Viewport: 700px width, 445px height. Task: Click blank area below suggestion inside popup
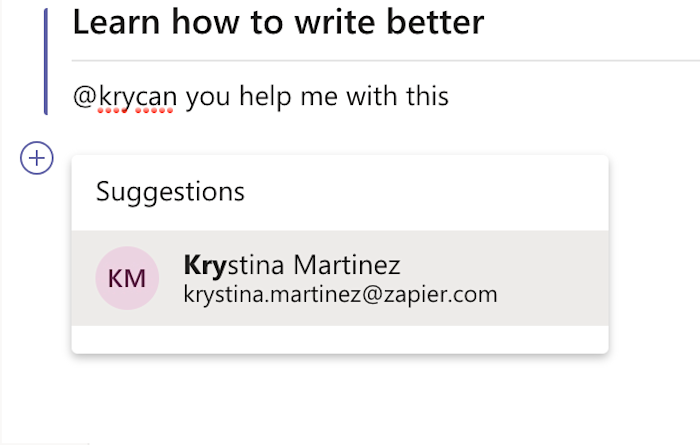340,339
